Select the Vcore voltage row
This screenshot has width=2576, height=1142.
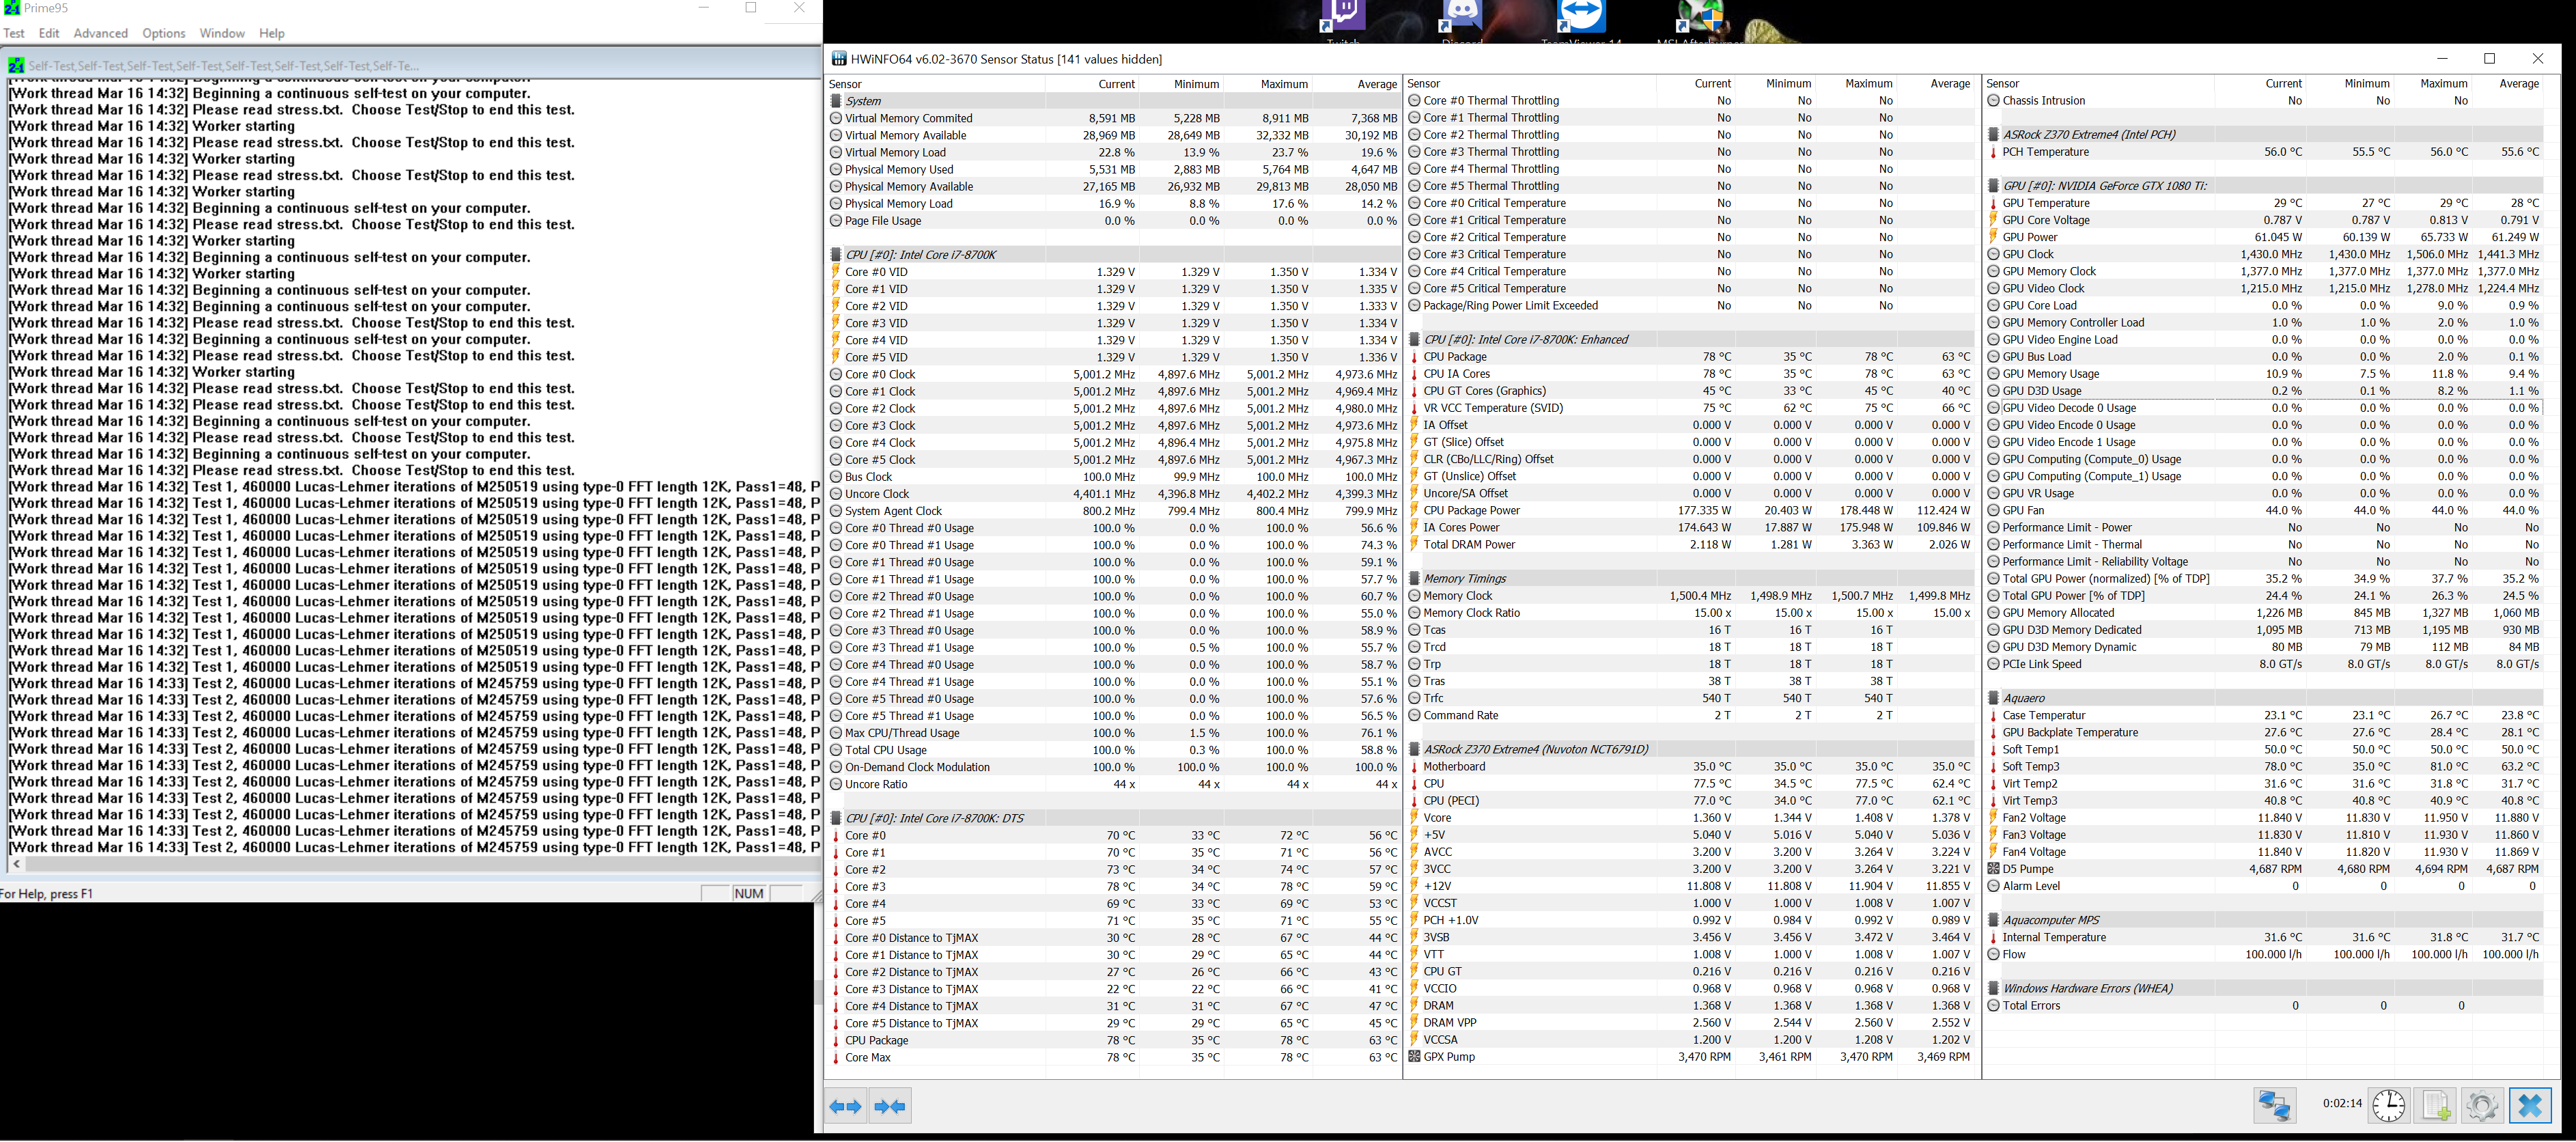(1690, 818)
